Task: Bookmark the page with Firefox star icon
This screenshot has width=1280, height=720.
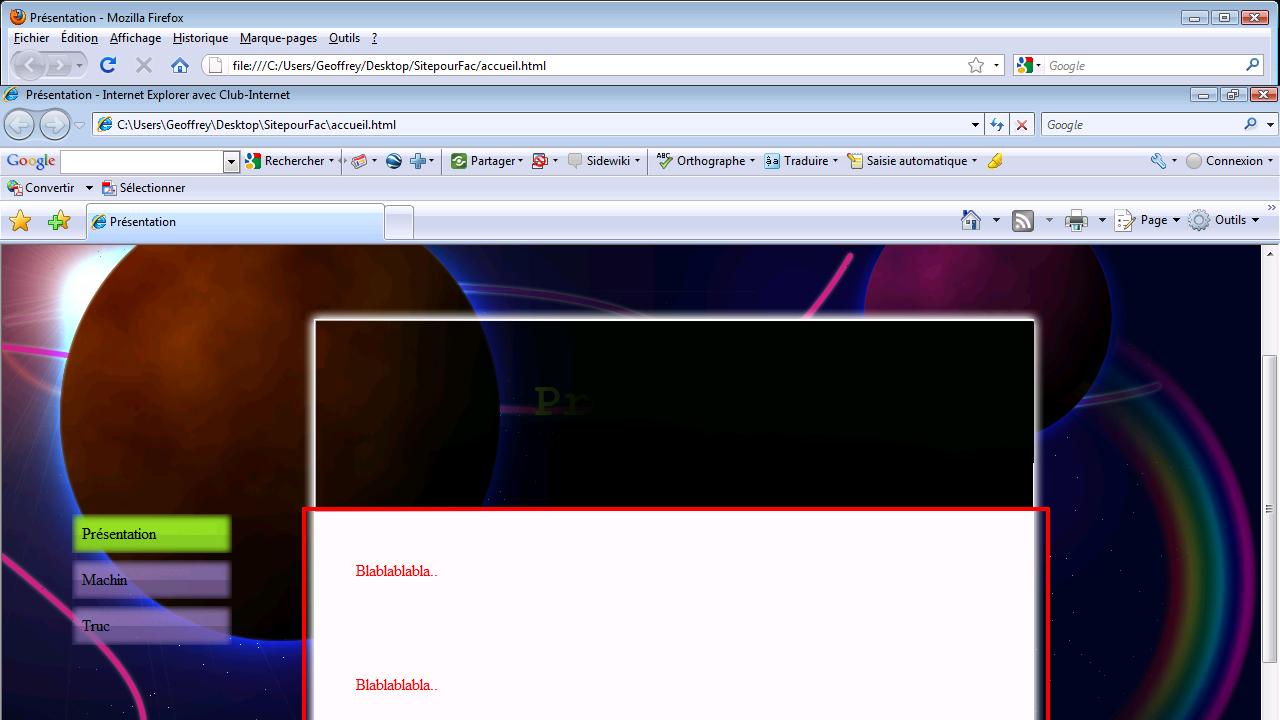Action: [976, 65]
